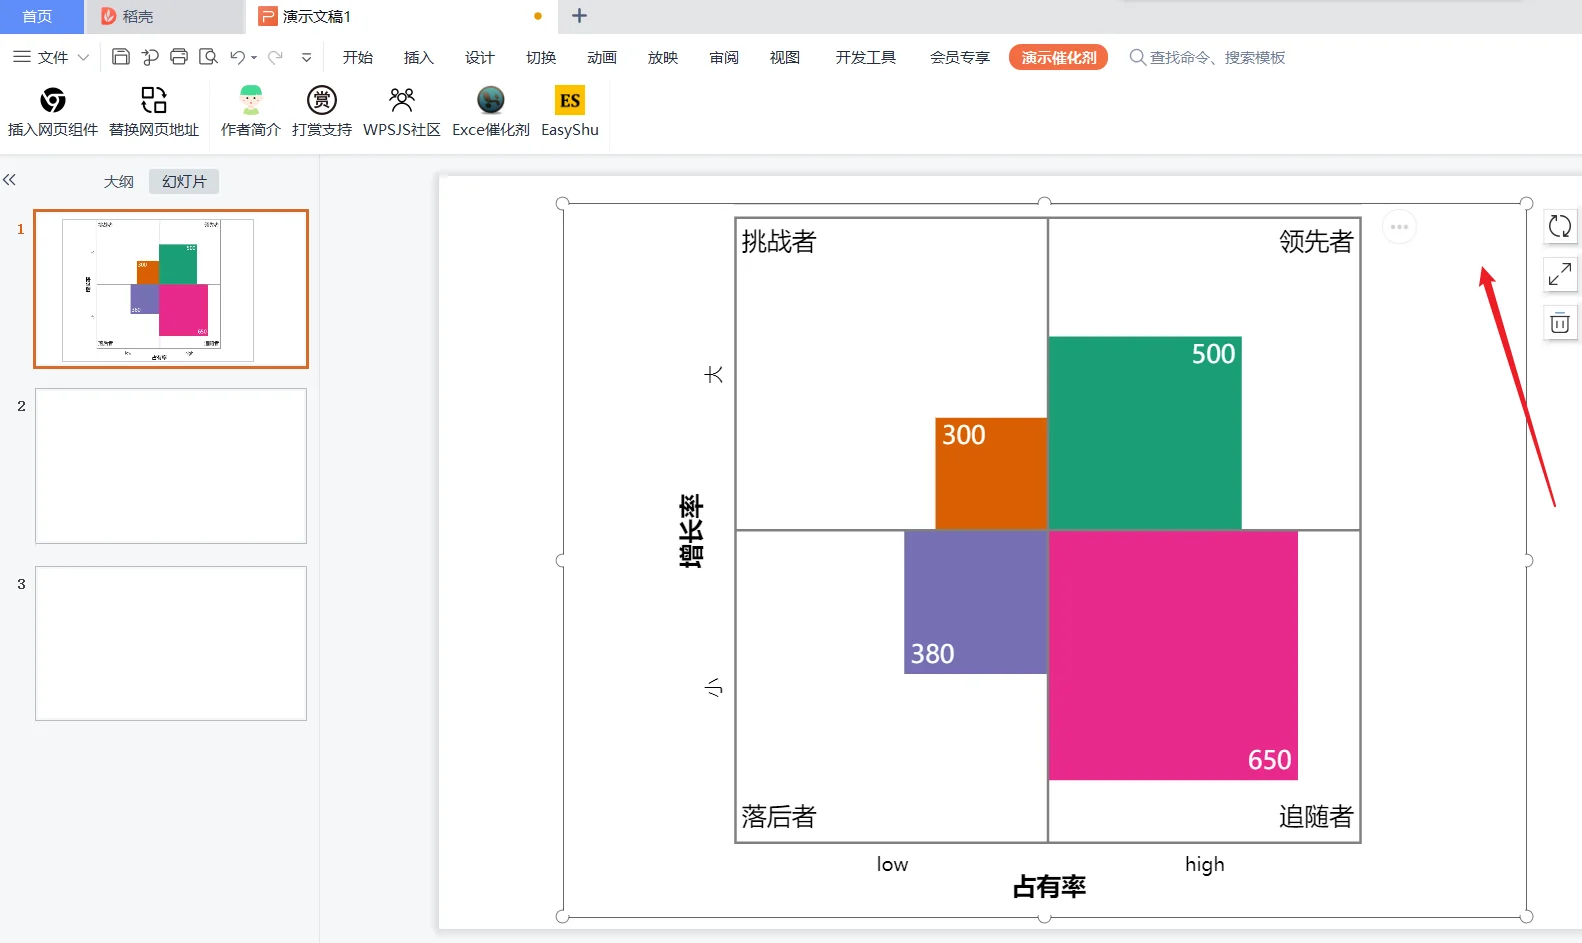Open the 动画 ribbon tab
The image size is (1582, 943).
[602, 58]
